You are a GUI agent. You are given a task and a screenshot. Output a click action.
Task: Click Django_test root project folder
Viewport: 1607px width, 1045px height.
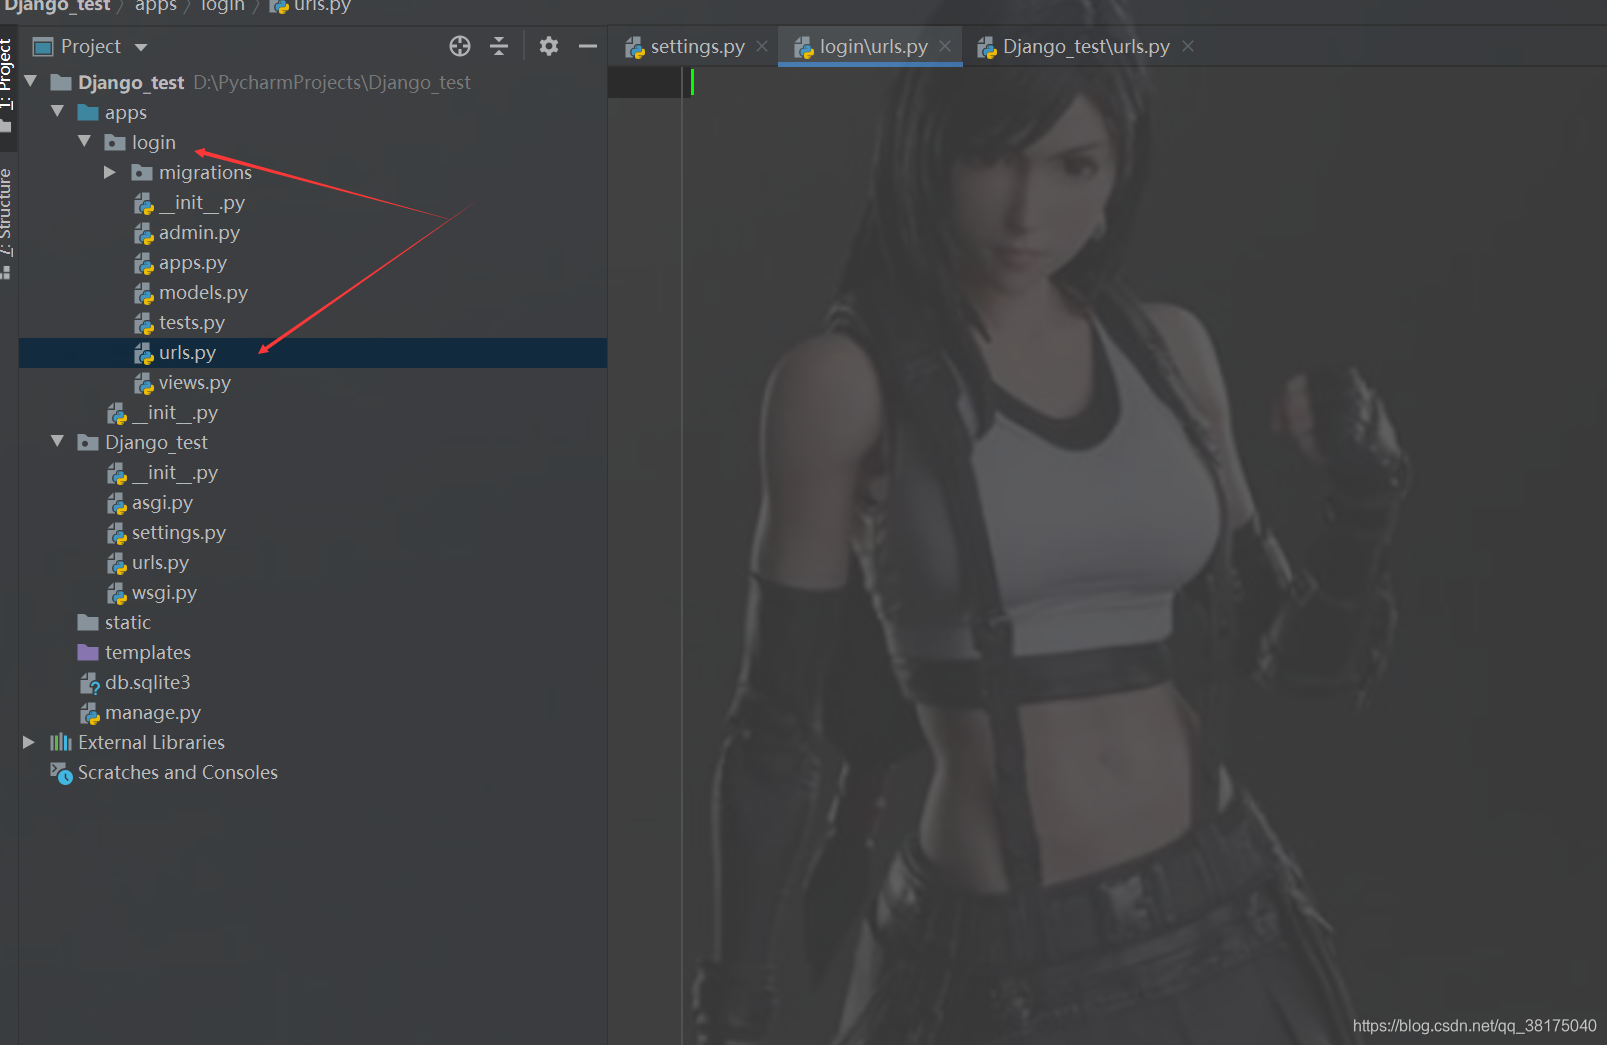(131, 82)
